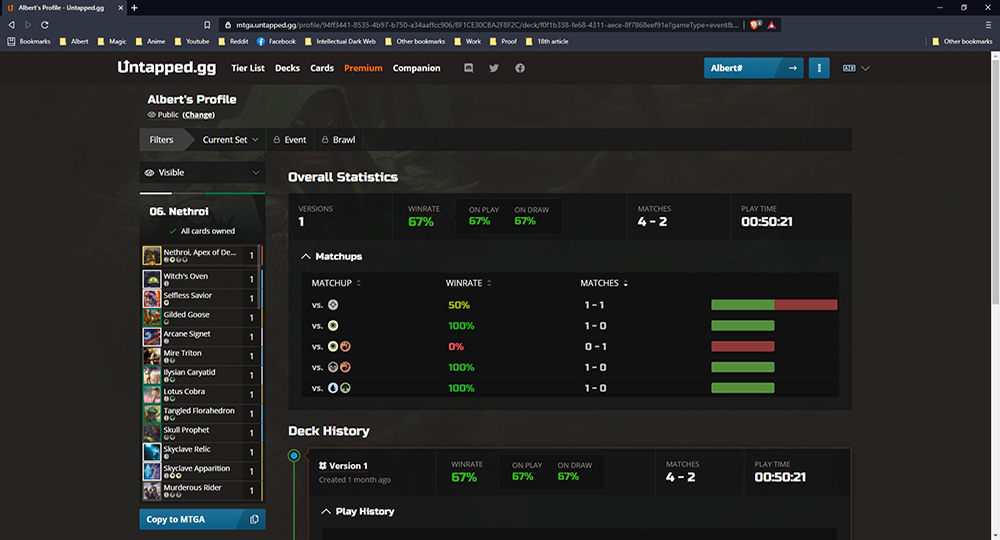Image resolution: width=1000 pixels, height=540 pixels.
Task: Open the Twitter icon in header
Action: pos(494,68)
